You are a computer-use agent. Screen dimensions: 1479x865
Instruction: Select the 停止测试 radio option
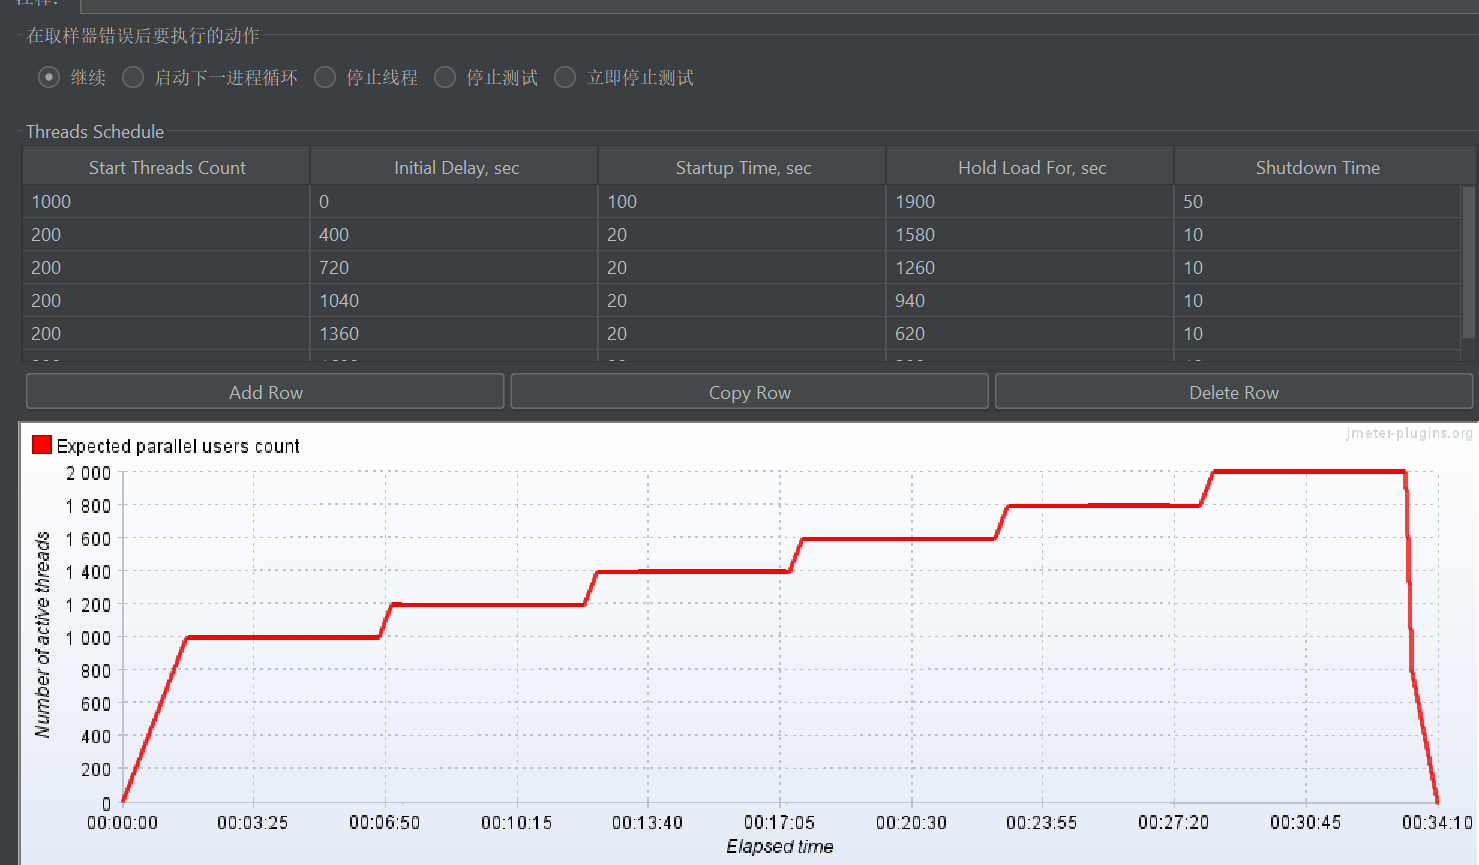click(x=445, y=77)
